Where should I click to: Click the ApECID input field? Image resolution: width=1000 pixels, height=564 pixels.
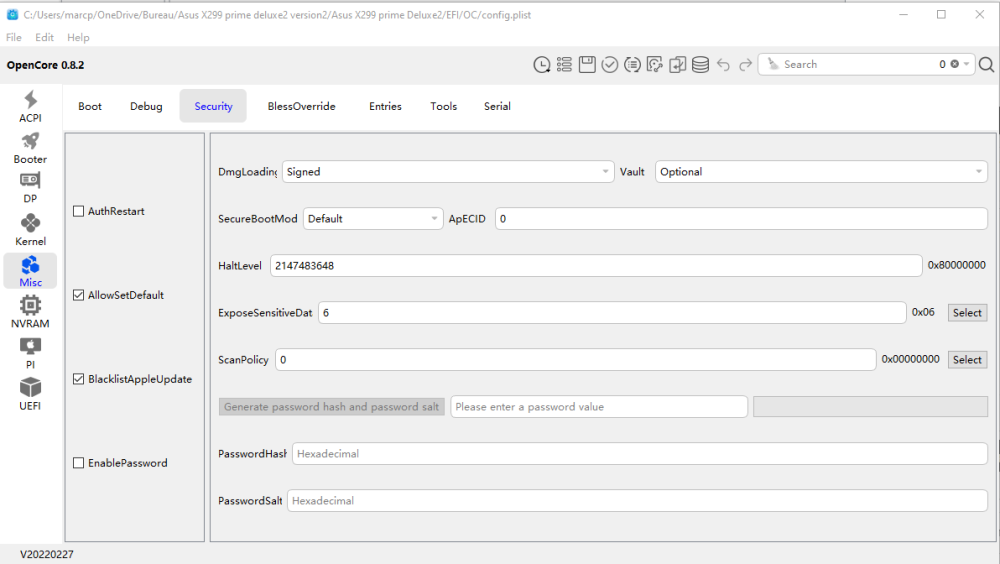click(741, 219)
